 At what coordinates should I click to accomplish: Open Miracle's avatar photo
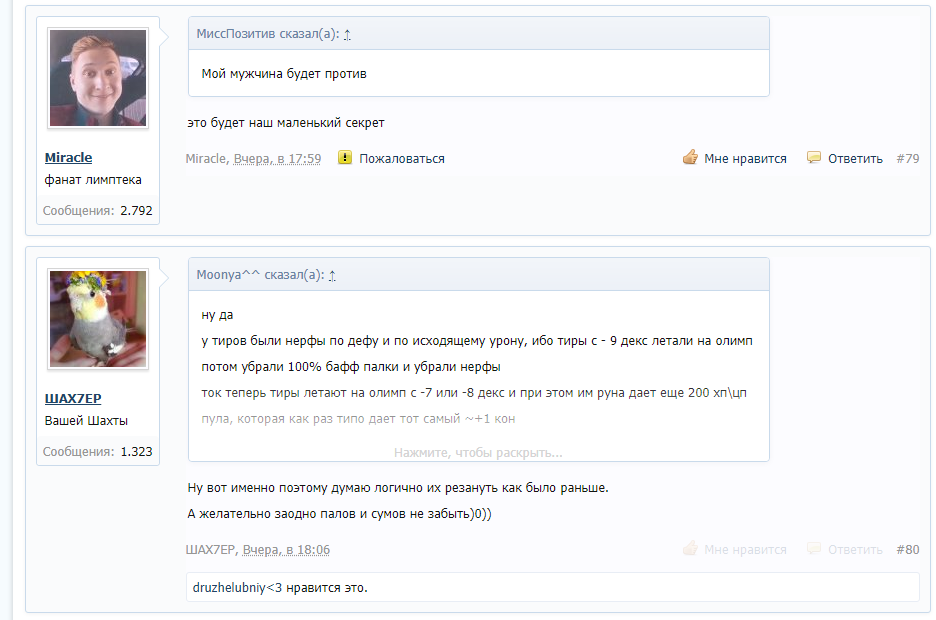98,78
